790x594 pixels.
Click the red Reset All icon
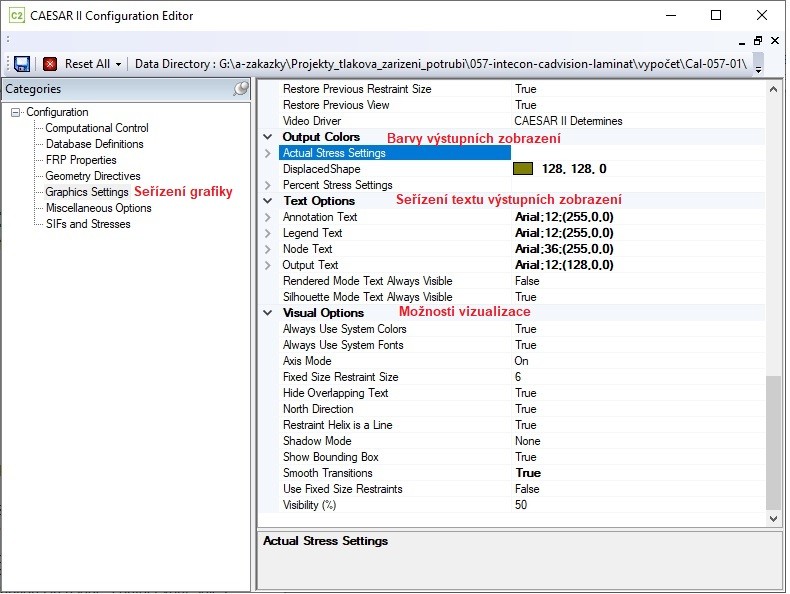(50, 64)
